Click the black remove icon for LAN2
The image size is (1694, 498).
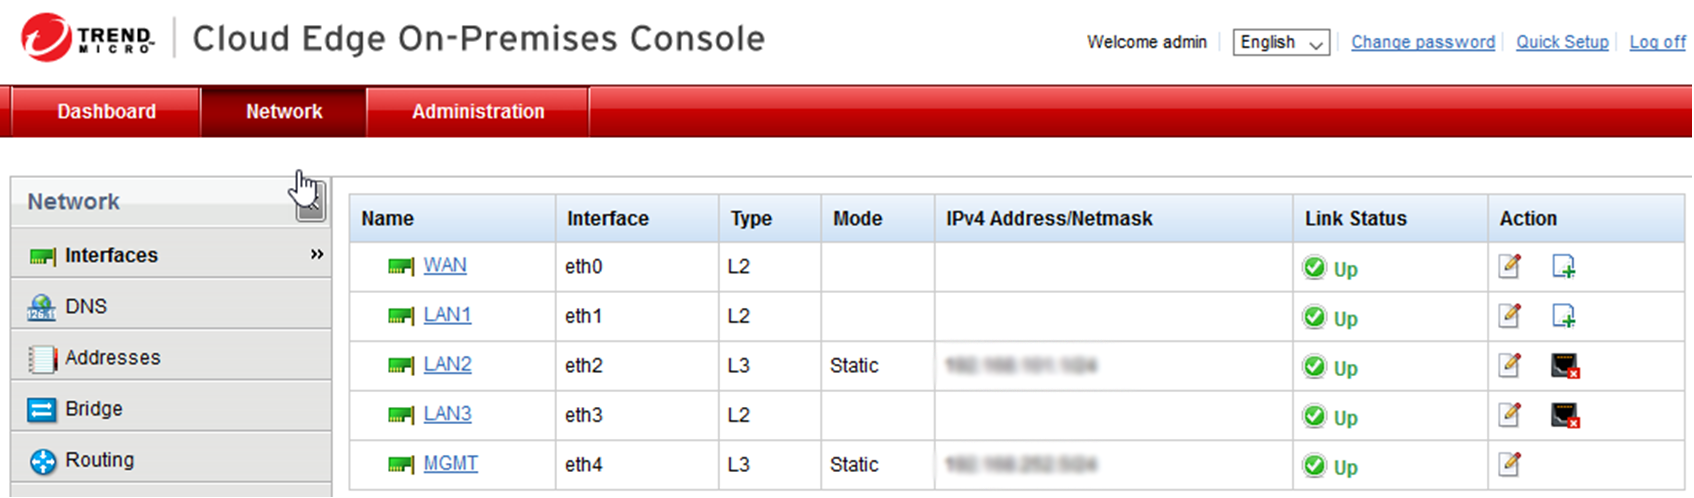click(x=1564, y=365)
